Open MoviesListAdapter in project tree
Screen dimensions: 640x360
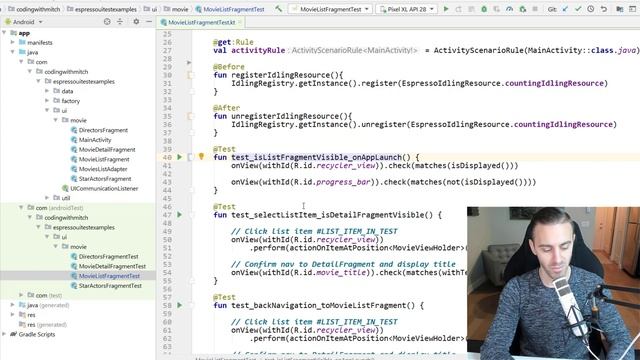click(x=103, y=169)
